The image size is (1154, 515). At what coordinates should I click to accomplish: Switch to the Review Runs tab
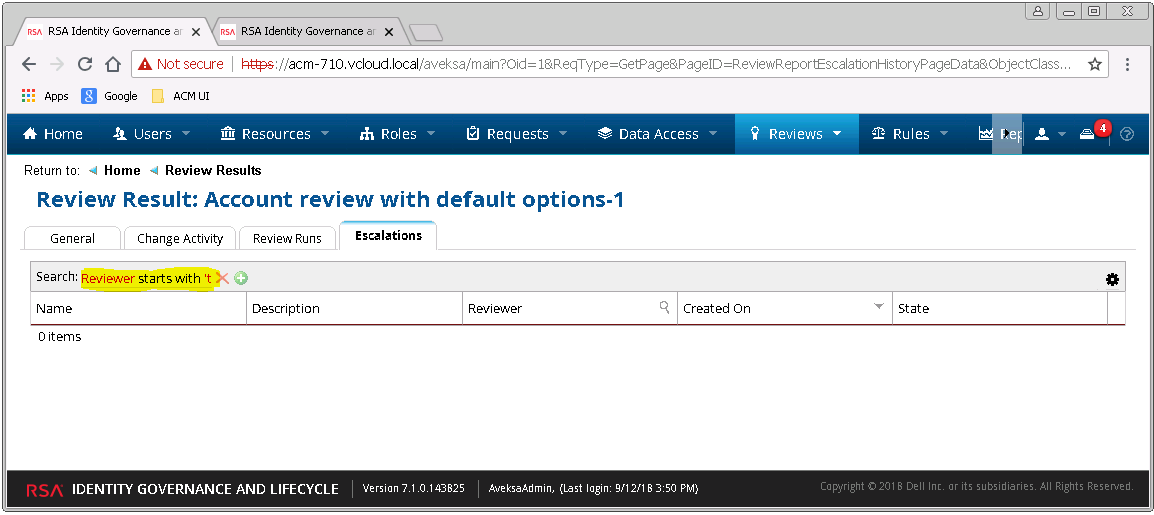[287, 238]
